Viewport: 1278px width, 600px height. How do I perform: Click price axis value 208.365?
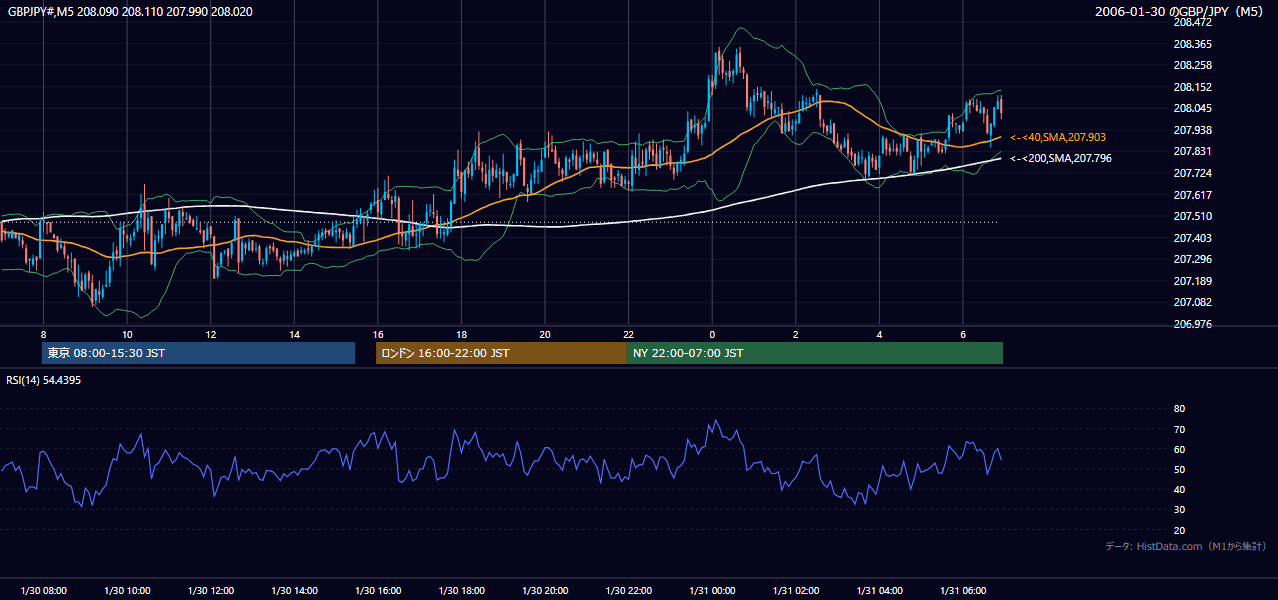coord(1193,44)
